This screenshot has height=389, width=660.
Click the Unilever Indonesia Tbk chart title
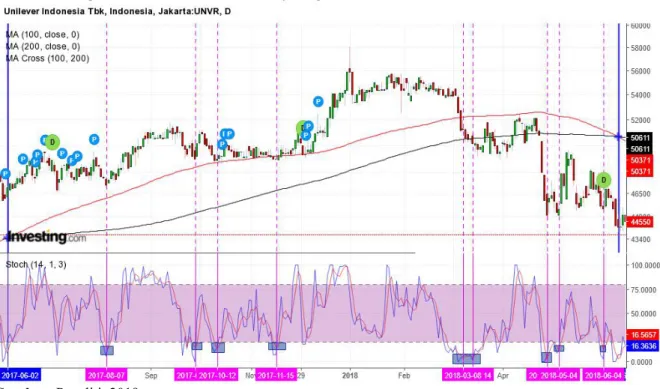click(117, 11)
